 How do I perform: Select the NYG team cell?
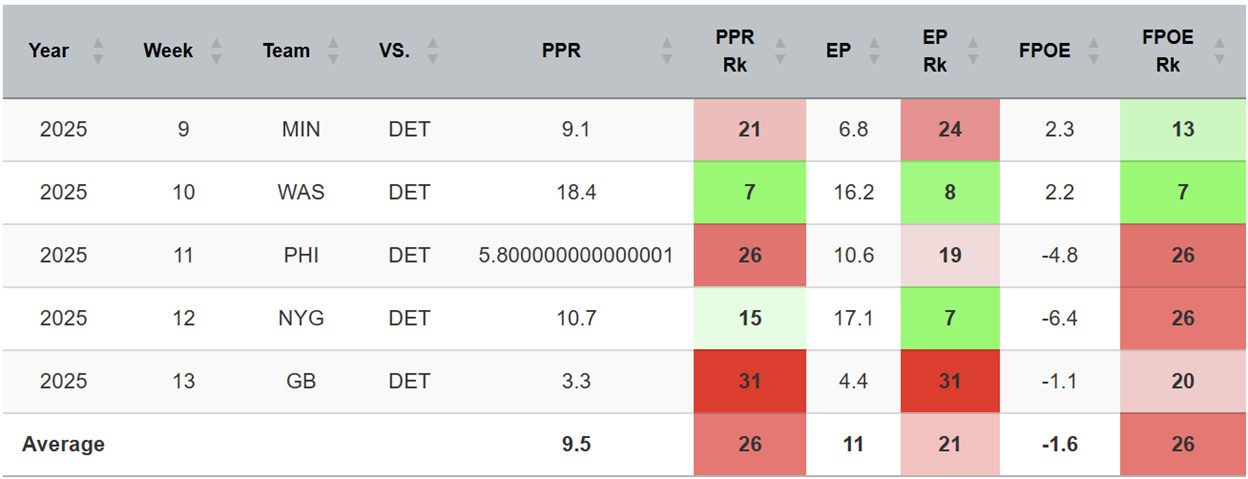tap(301, 319)
